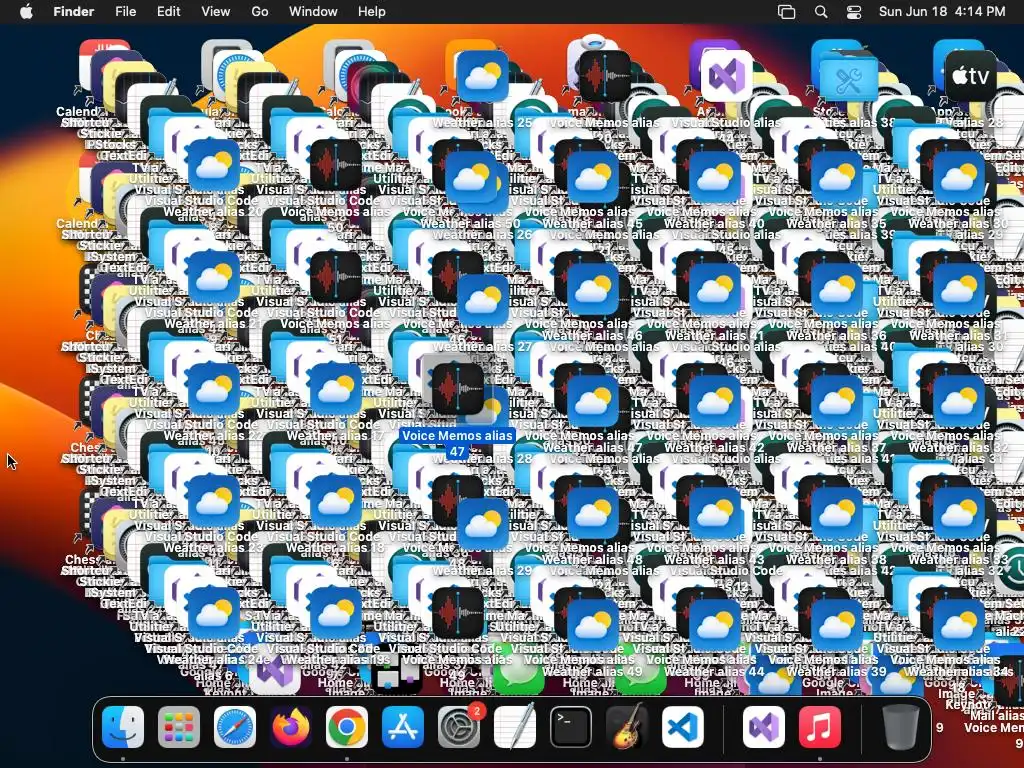
Task: Select the Weather alias 46 desktop icon
Action: pyautogui.click(x=593, y=289)
